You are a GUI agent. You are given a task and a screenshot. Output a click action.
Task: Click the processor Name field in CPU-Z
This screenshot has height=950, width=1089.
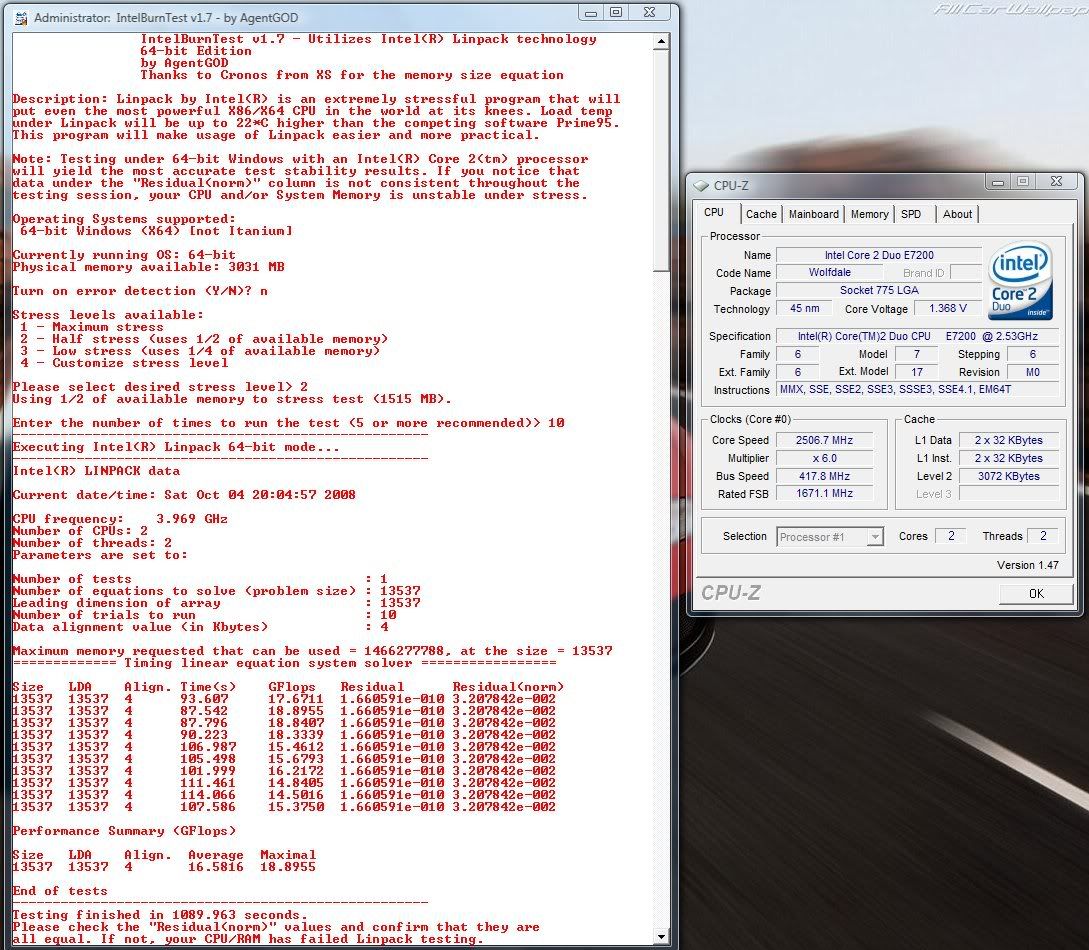(x=879, y=255)
